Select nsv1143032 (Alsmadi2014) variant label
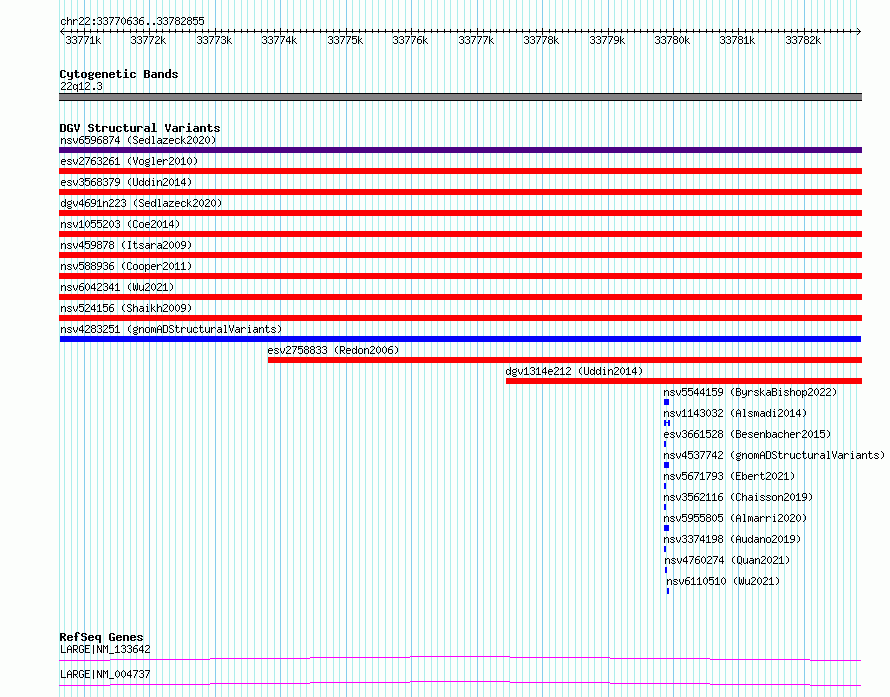 point(735,413)
